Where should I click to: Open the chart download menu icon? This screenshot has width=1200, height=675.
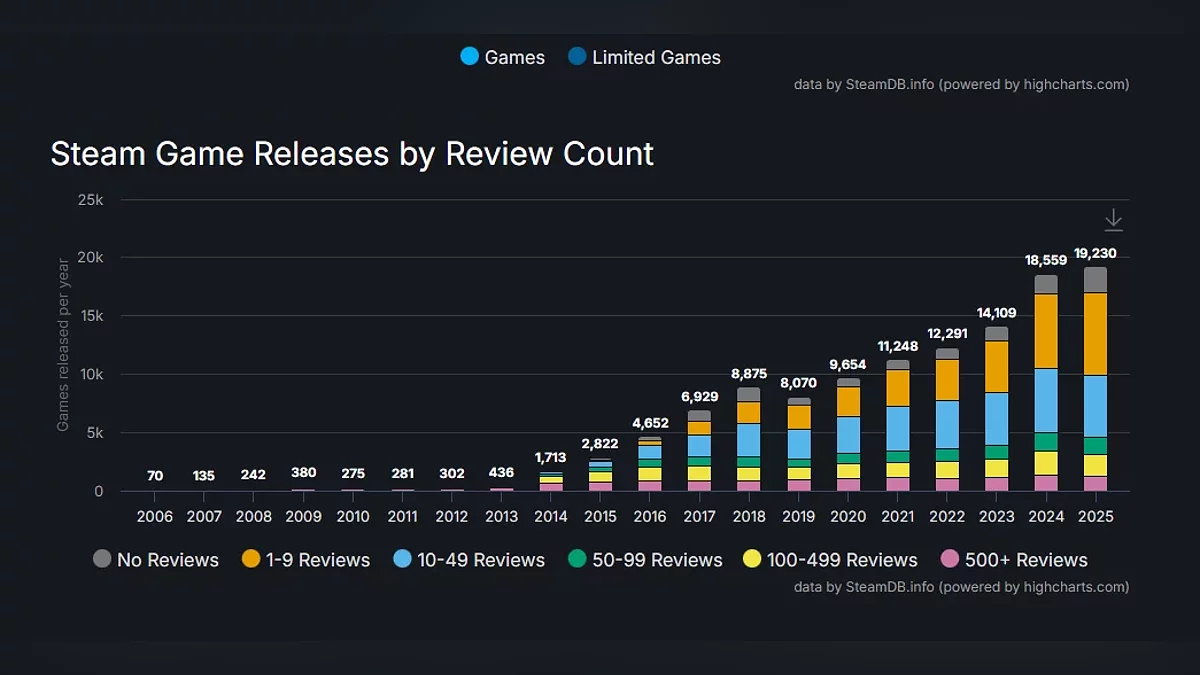point(1113,220)
